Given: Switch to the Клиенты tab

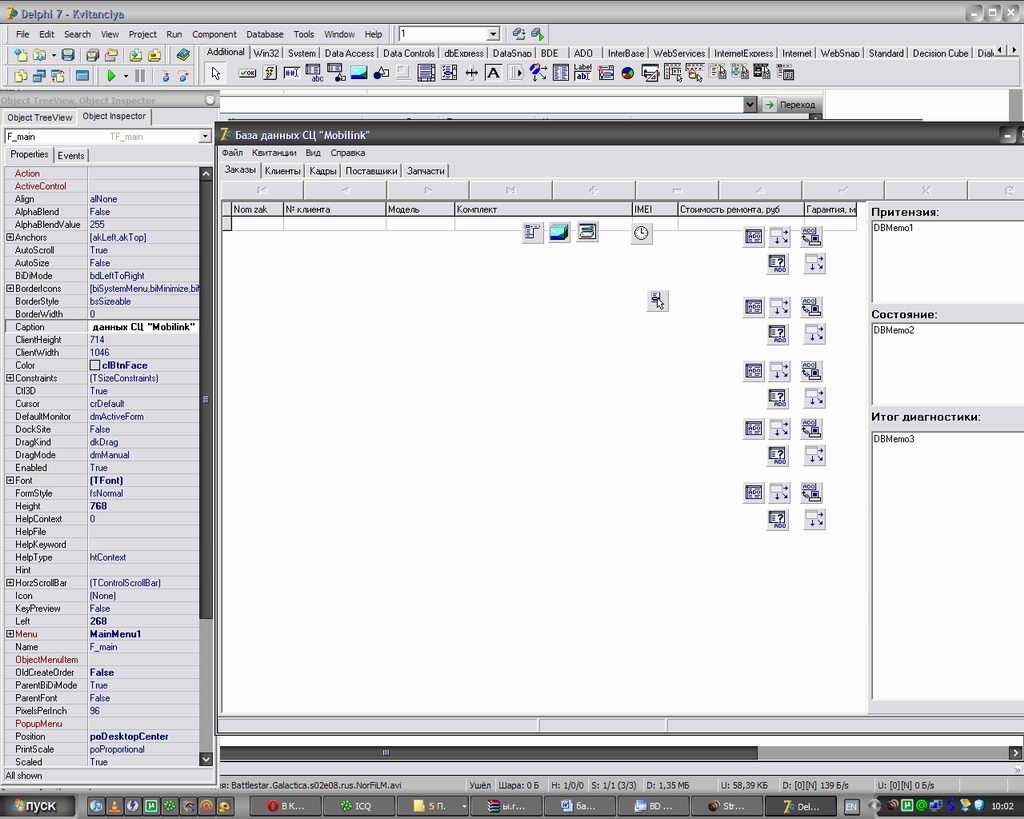Looking at the screenshot, I should [283, 170].
